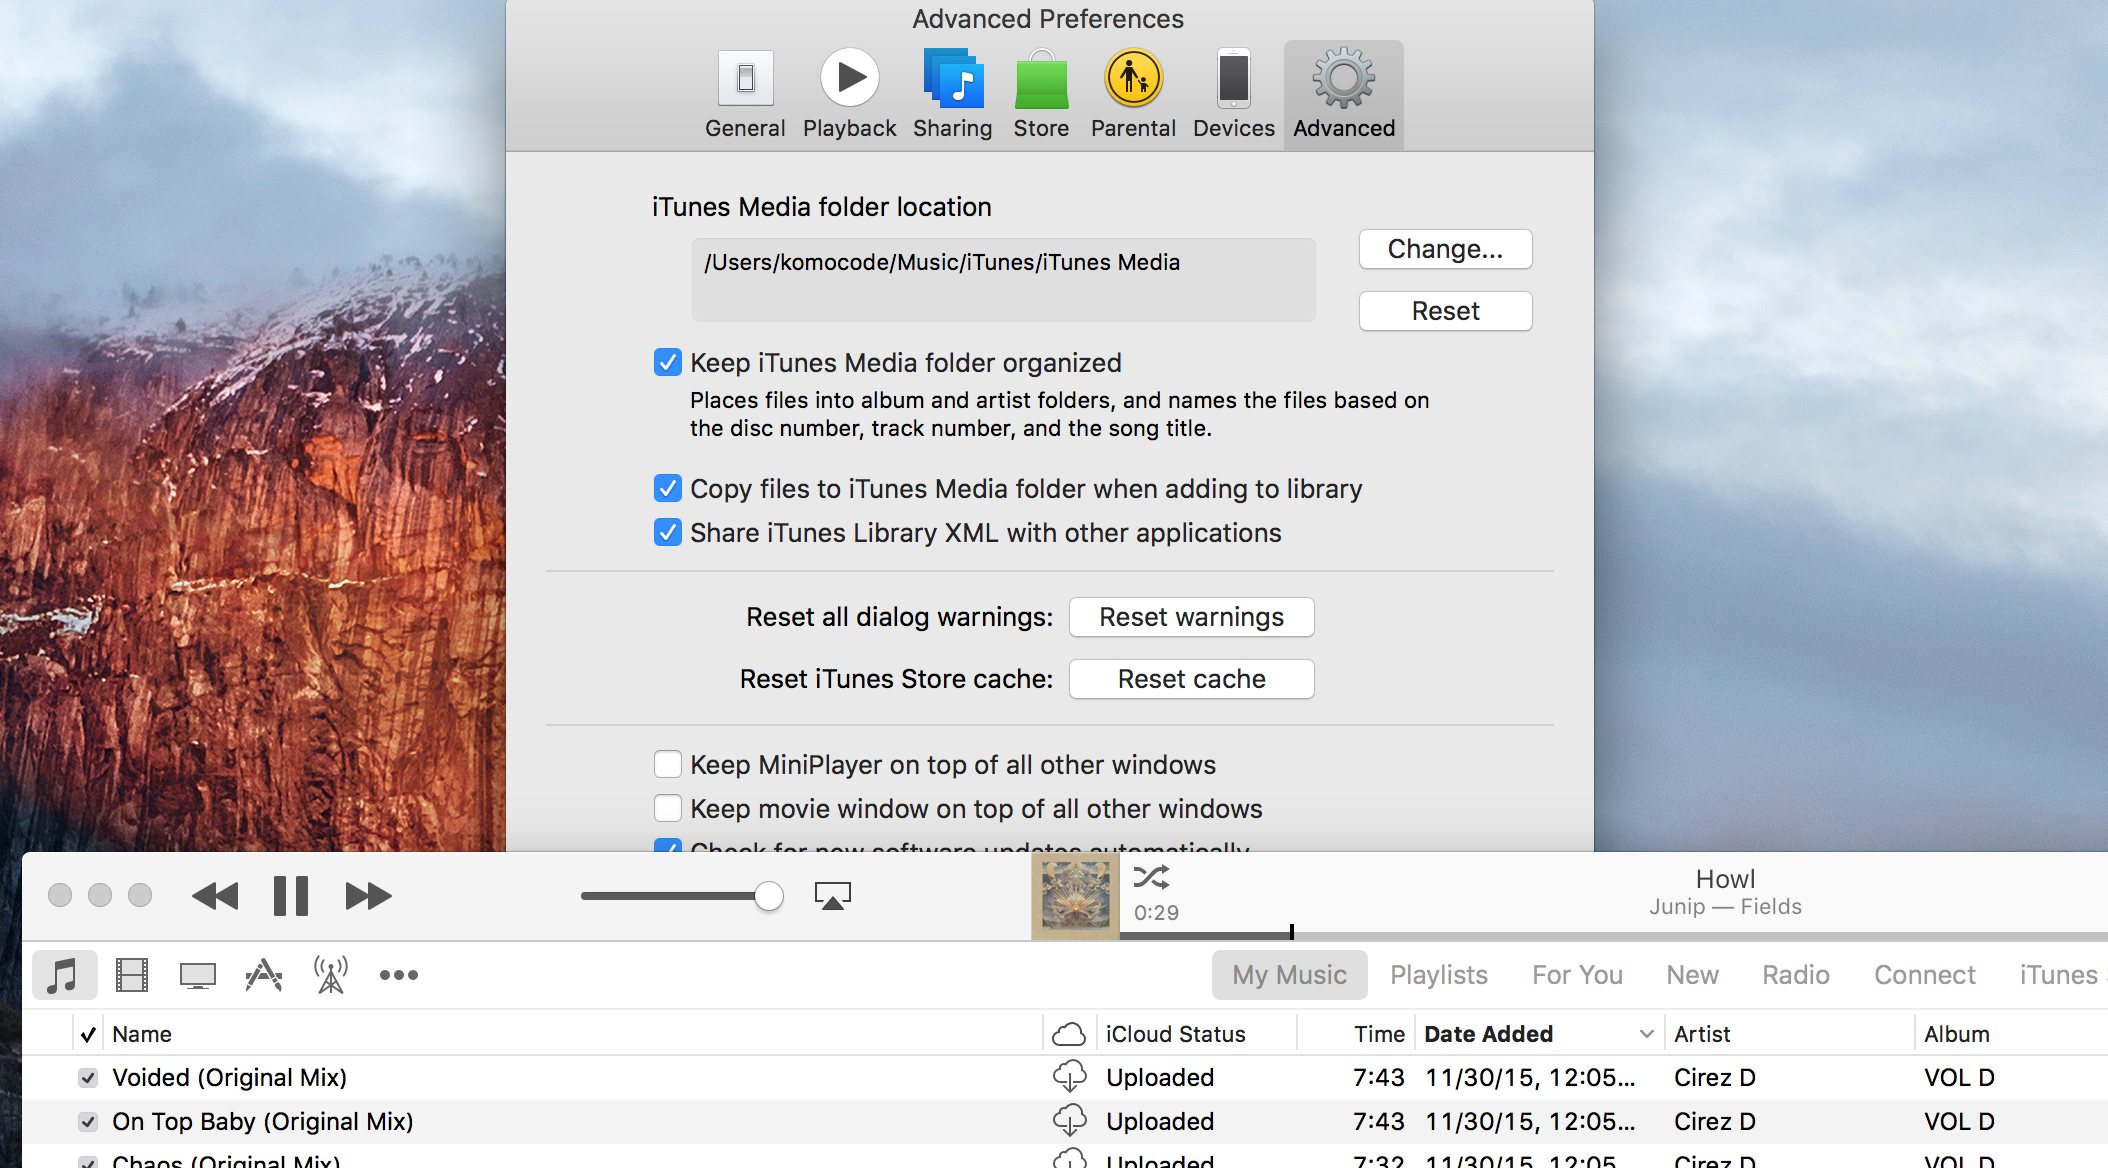
Task: Click the iCloud download icon for On Top Baby
Action: [x=1069, y=1121]
